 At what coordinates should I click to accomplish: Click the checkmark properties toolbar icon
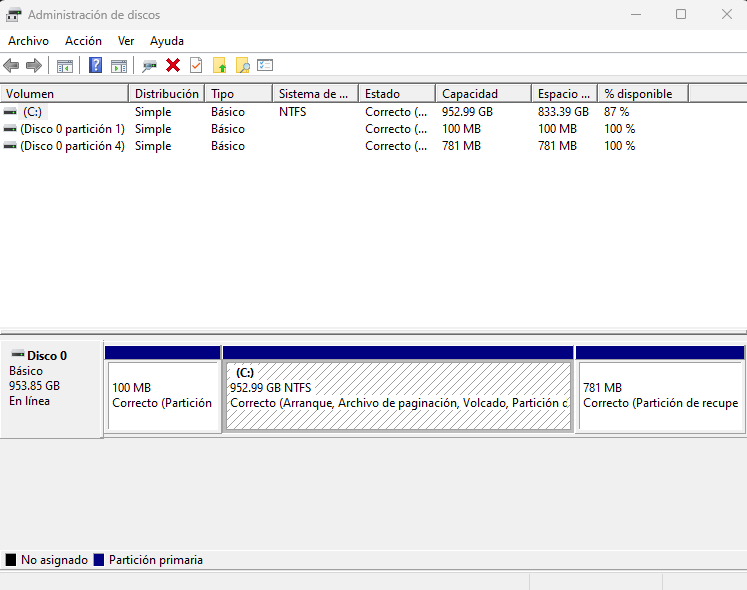coord(196,65)
